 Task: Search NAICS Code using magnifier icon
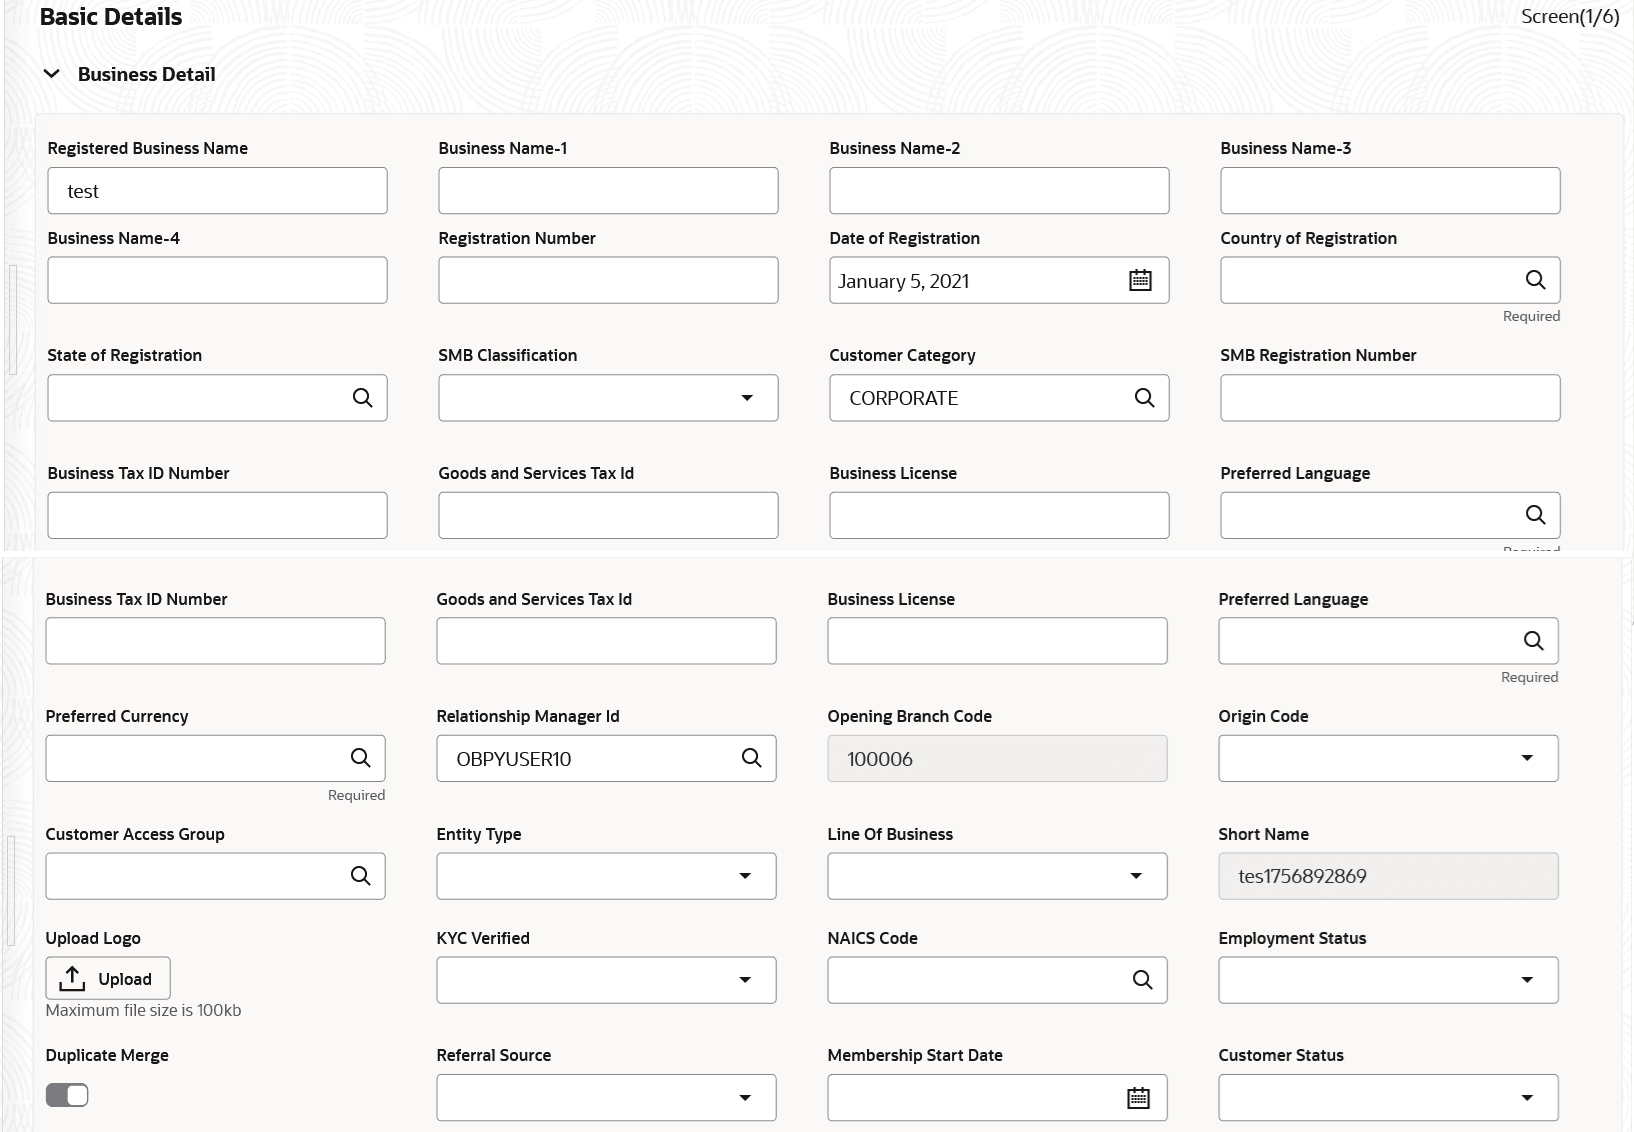tap(1142, 980)
